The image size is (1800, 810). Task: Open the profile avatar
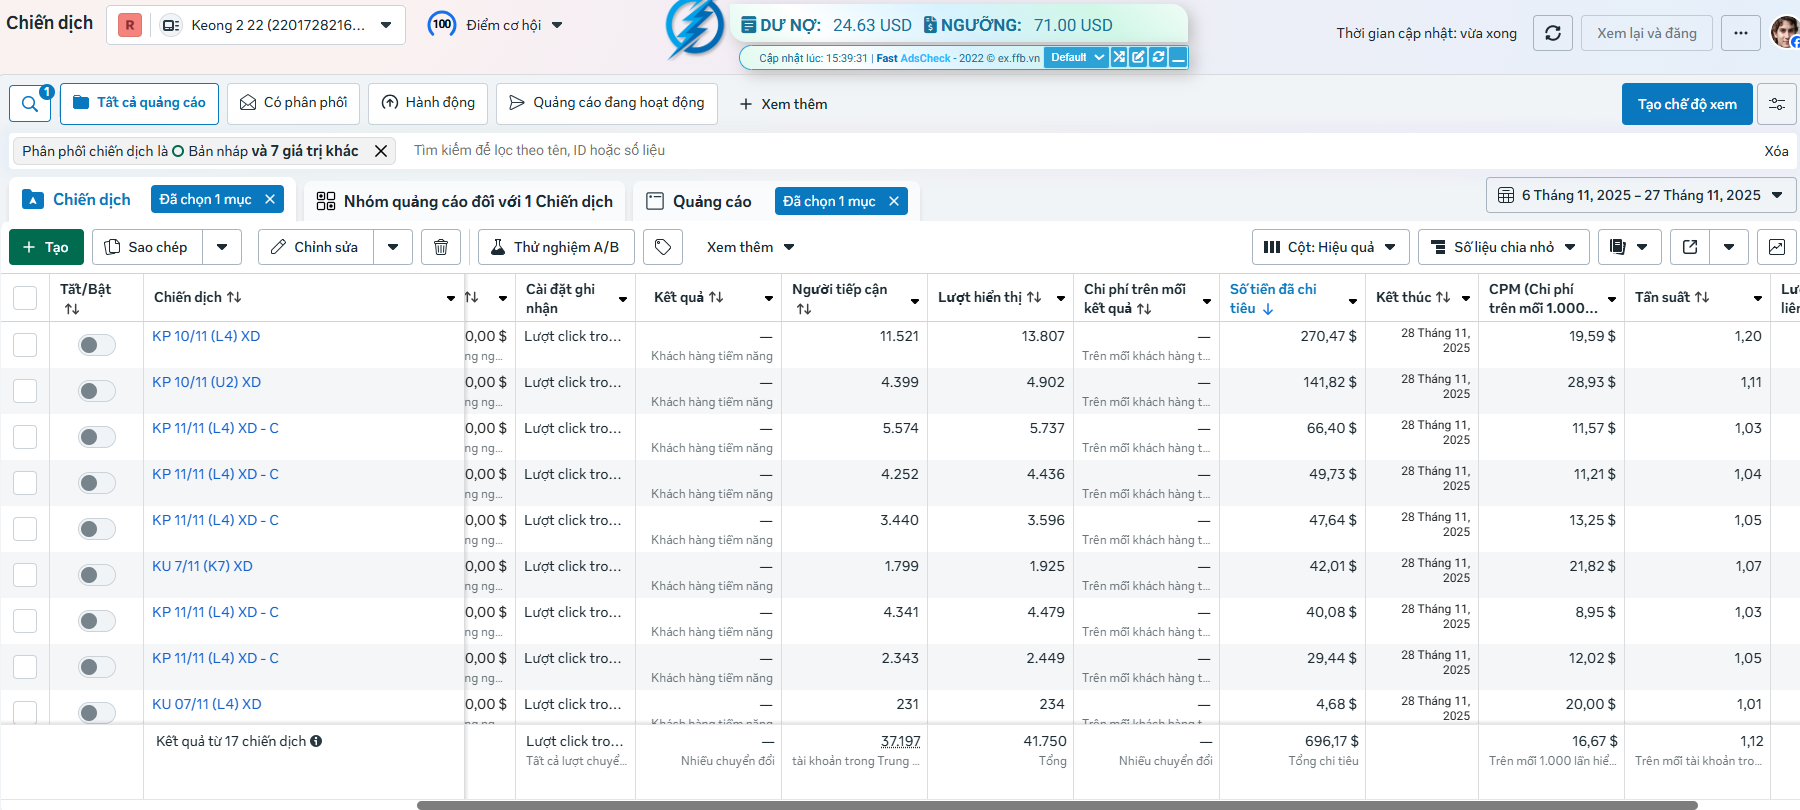[x=1785, y=32]
